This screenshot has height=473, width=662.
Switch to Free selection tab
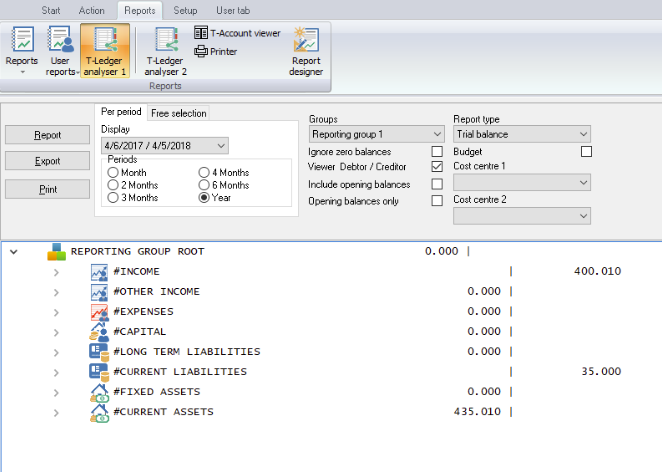tap(179, 113)
